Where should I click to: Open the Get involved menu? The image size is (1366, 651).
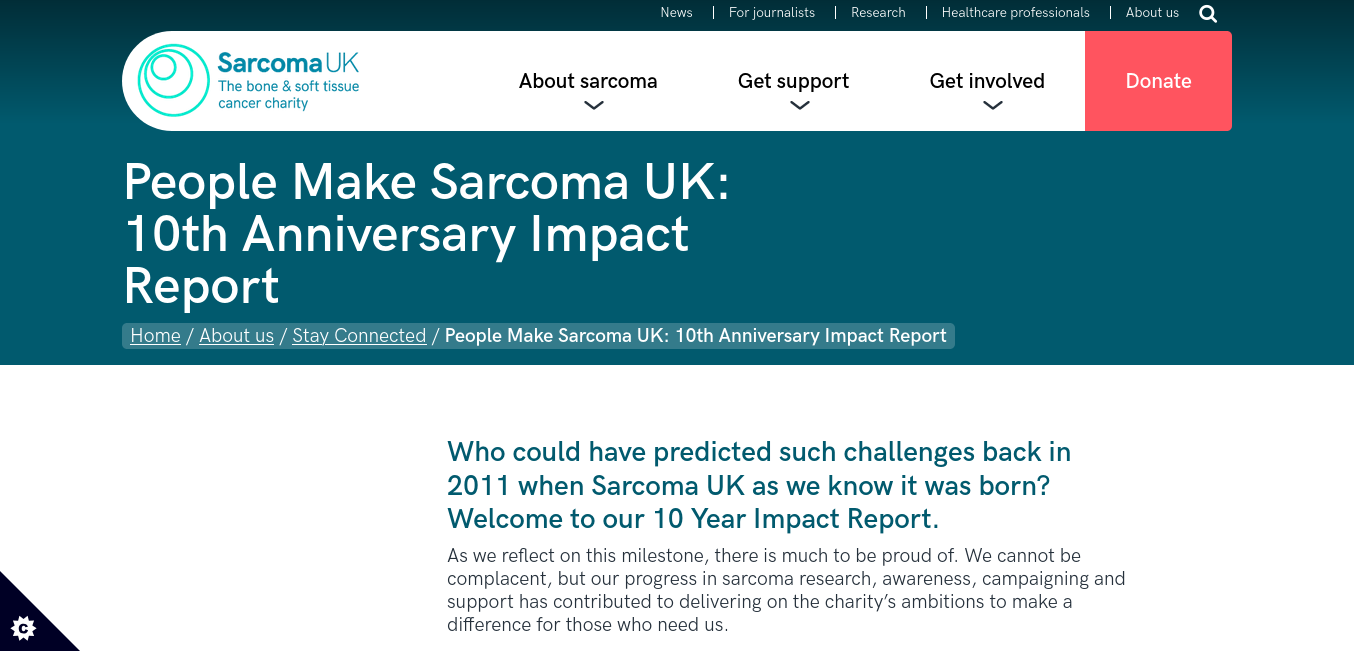[987, 81]
